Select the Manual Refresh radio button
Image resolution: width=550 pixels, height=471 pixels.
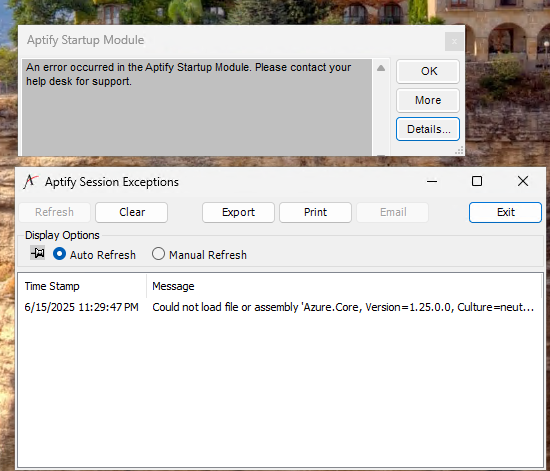158,254
